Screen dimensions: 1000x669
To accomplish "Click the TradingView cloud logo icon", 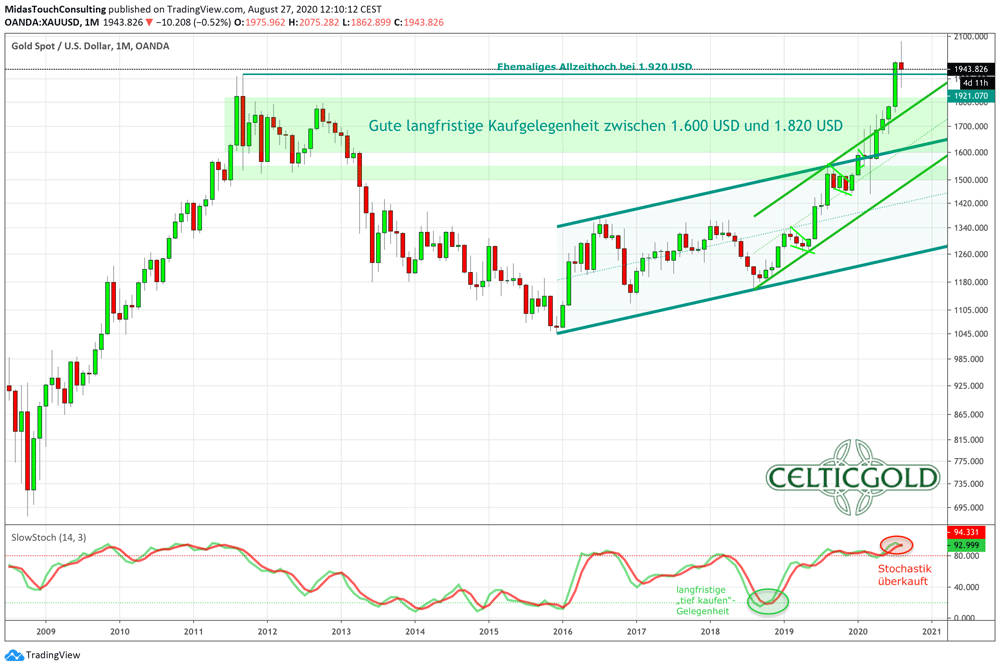I will coord(16,655).
